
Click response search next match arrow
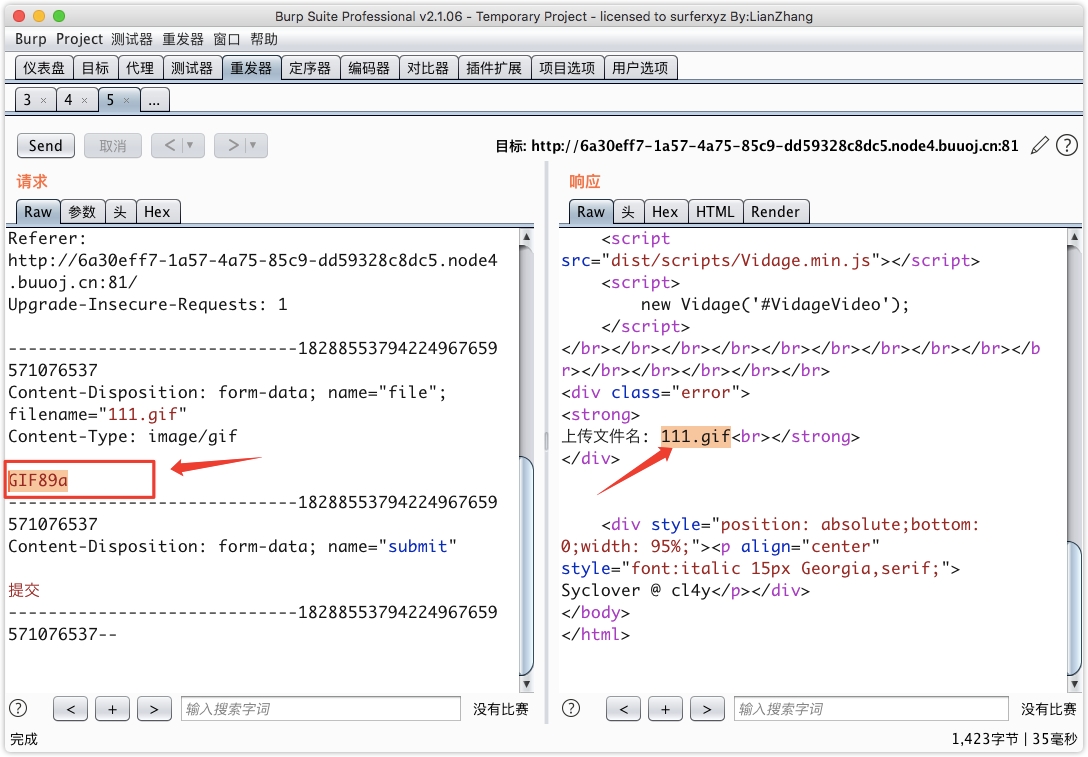[707, 709]
